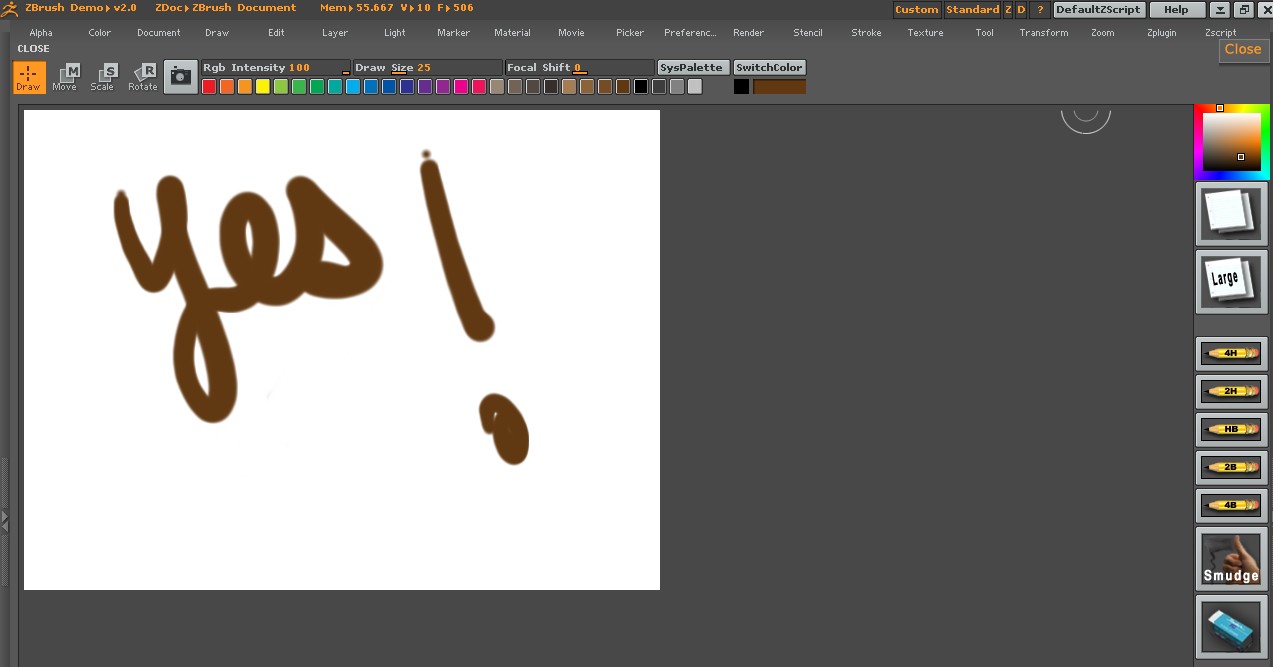Viewport: 1273px width, 667px height.
Task: Toggle the Custom interface layout
Action: (916, 10)
